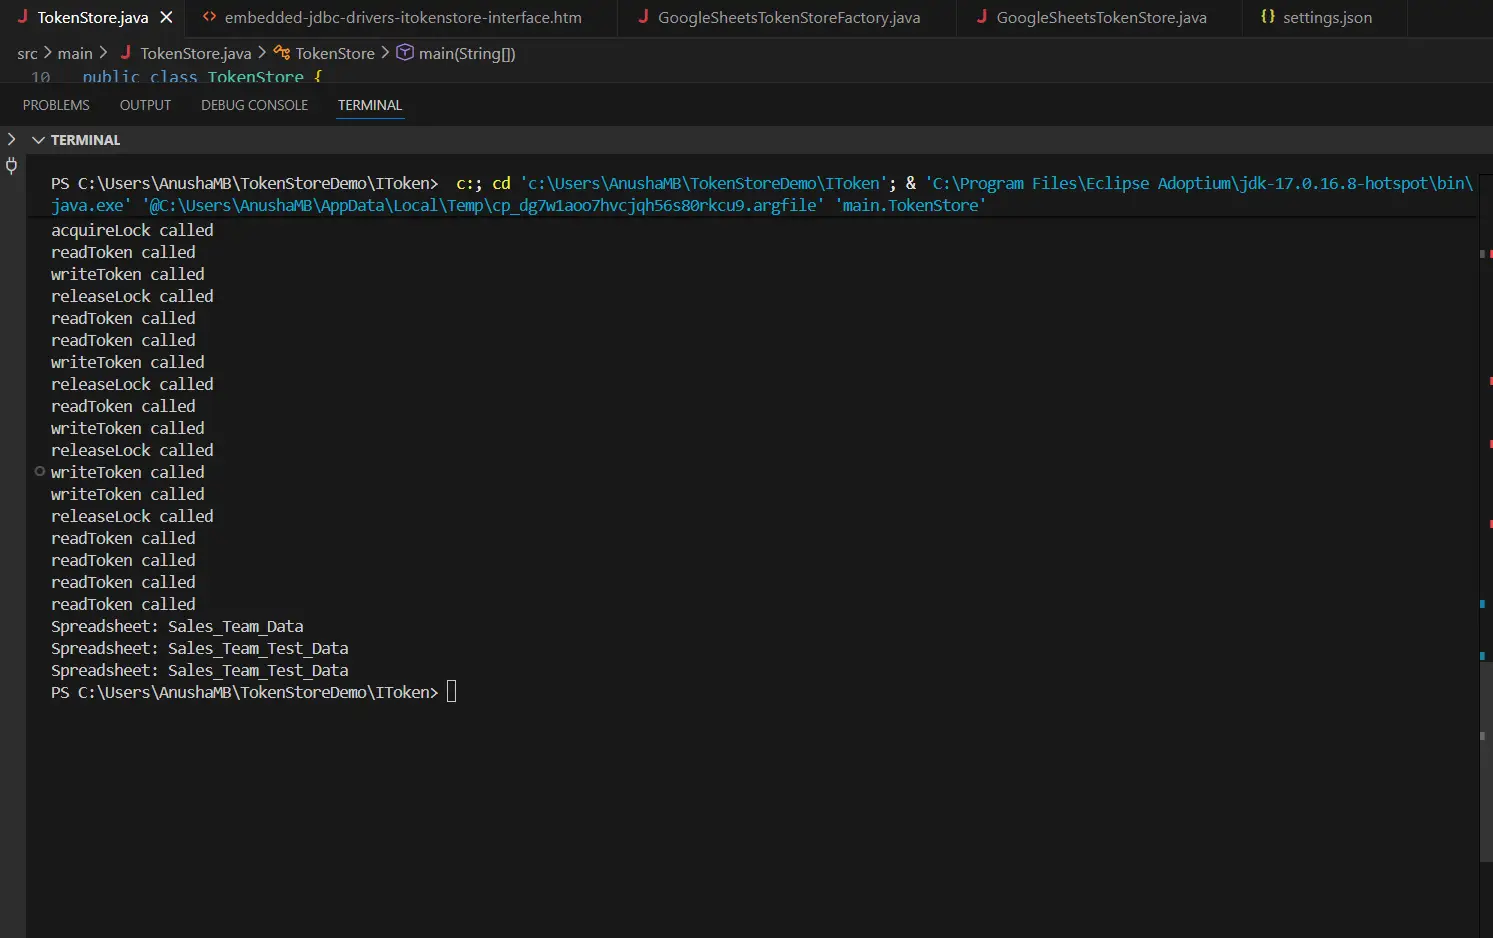Switch to the OUTPUT panel tab
The image size is (1493, 938).
(x=145, y=105)
